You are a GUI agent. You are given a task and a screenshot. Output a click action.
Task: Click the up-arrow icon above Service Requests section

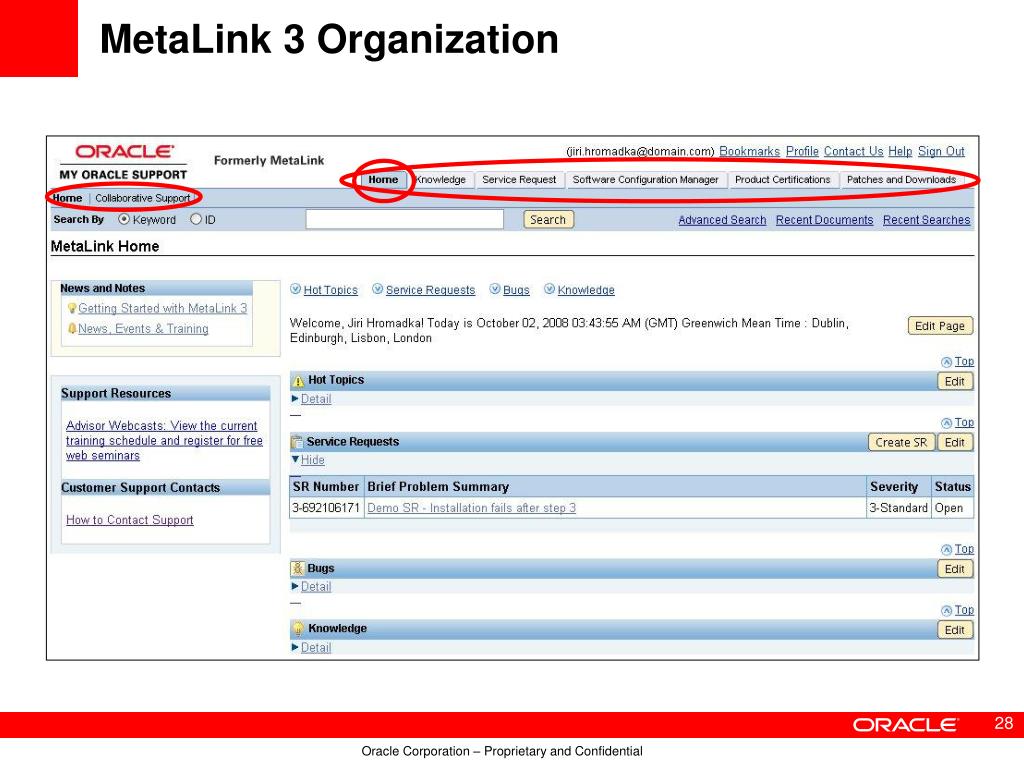pos(946,423)
